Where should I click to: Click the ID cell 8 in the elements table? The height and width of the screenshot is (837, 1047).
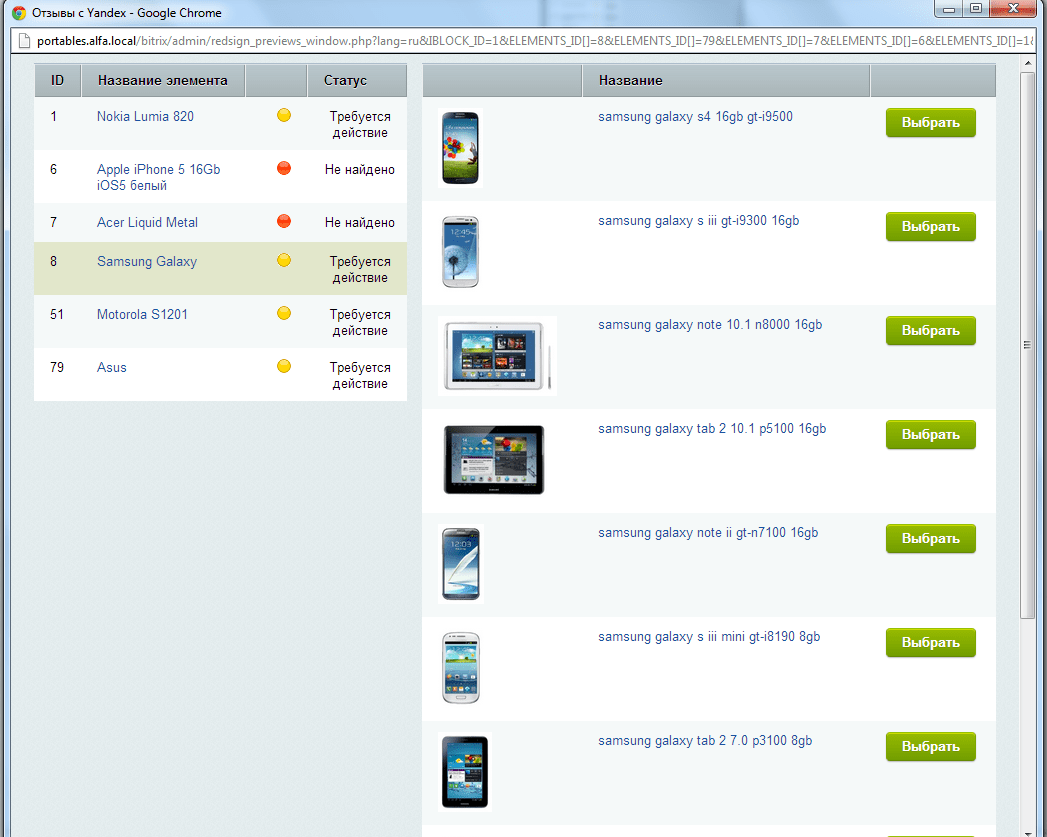click(53, 261)
